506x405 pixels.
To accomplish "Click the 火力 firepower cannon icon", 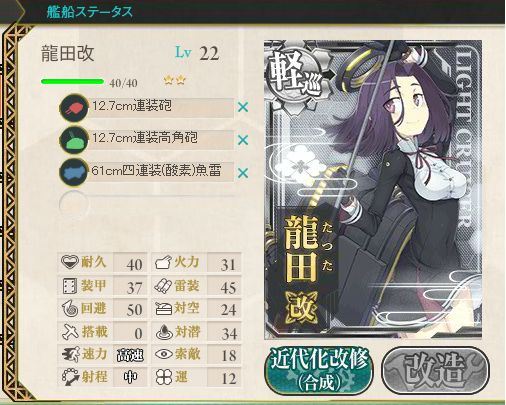I will click(x=164, y=263).
